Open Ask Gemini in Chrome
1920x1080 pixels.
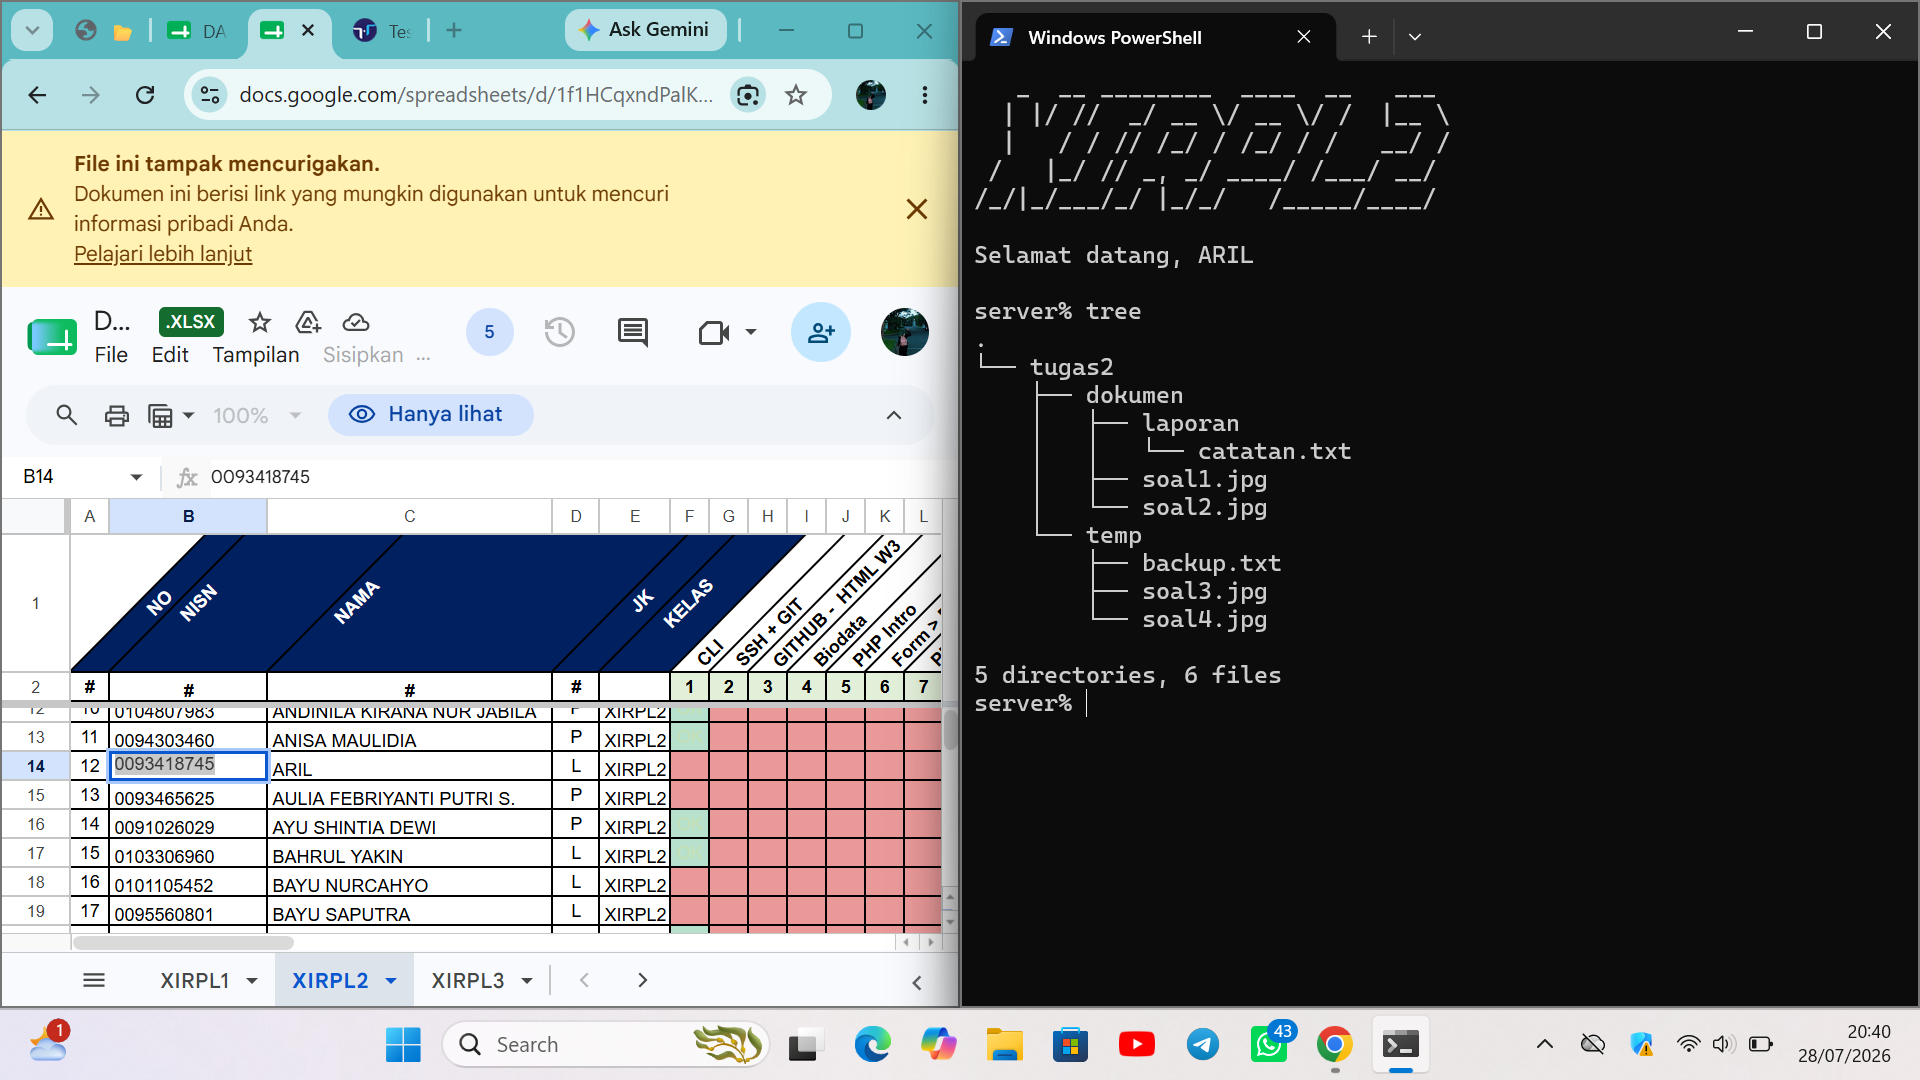[647, 30]
